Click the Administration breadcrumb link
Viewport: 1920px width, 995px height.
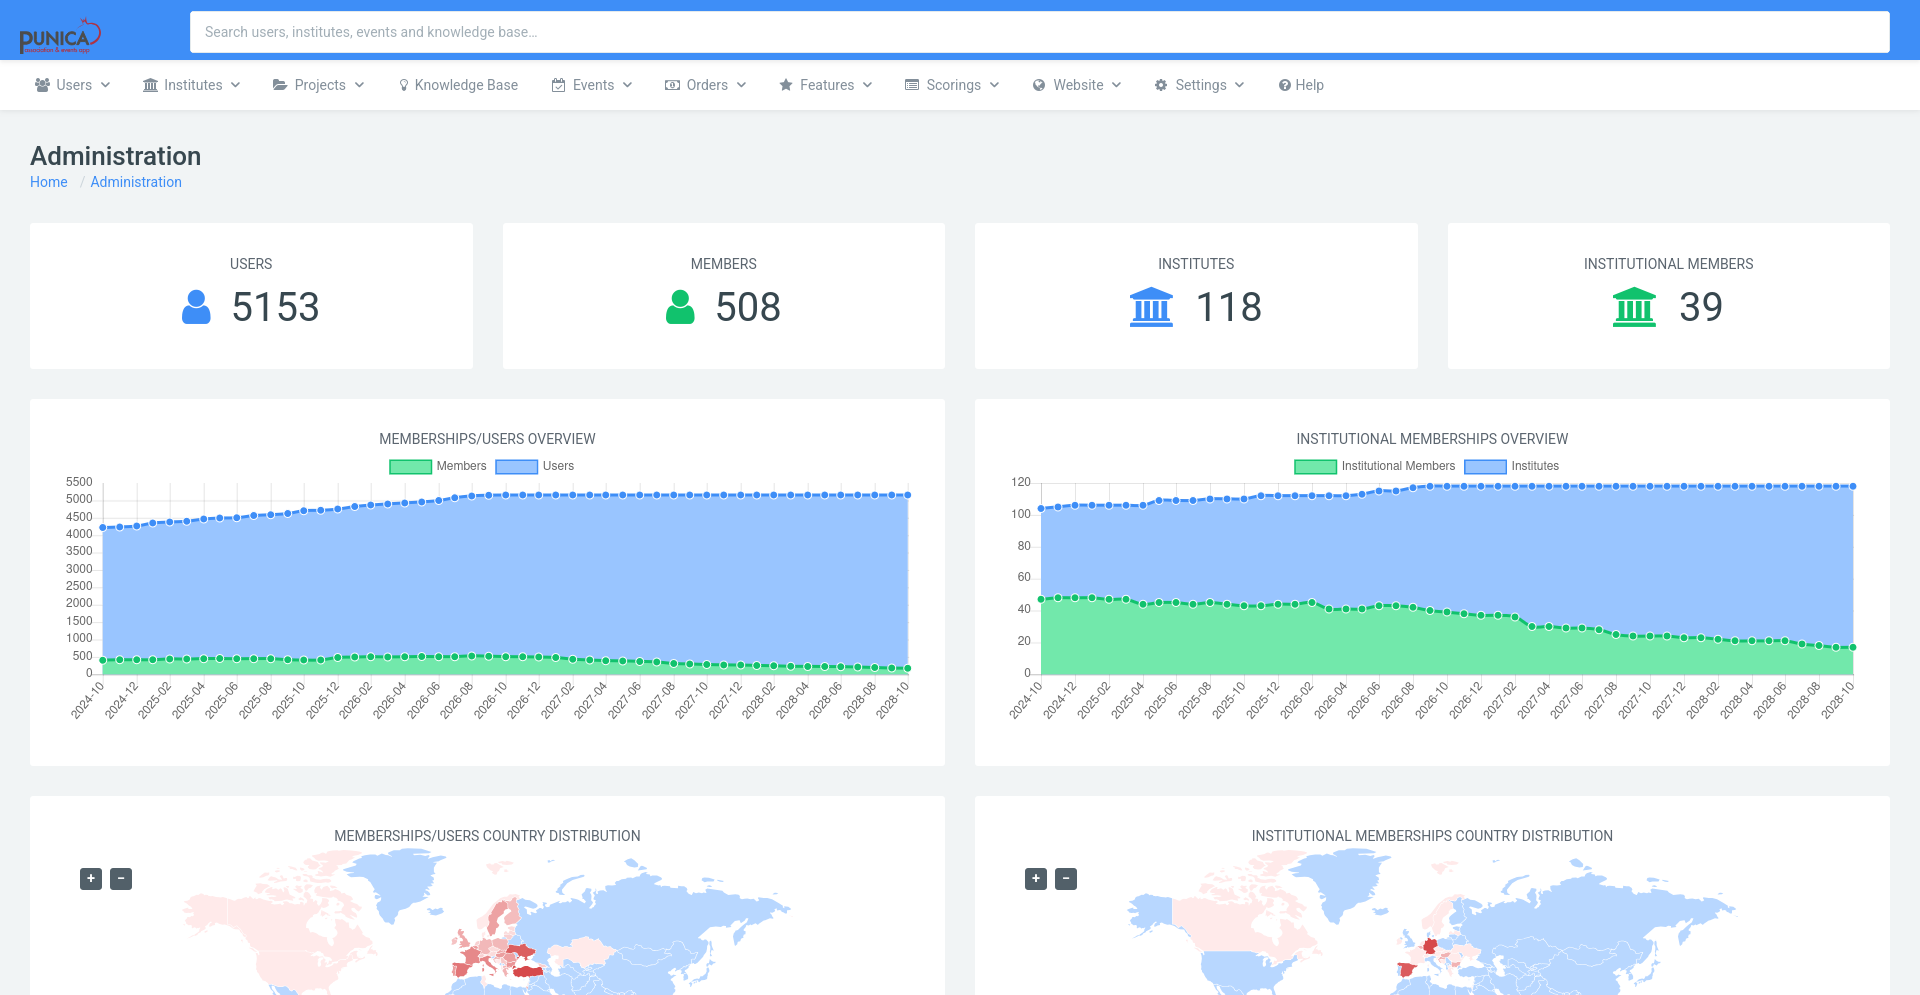(136, 182)
